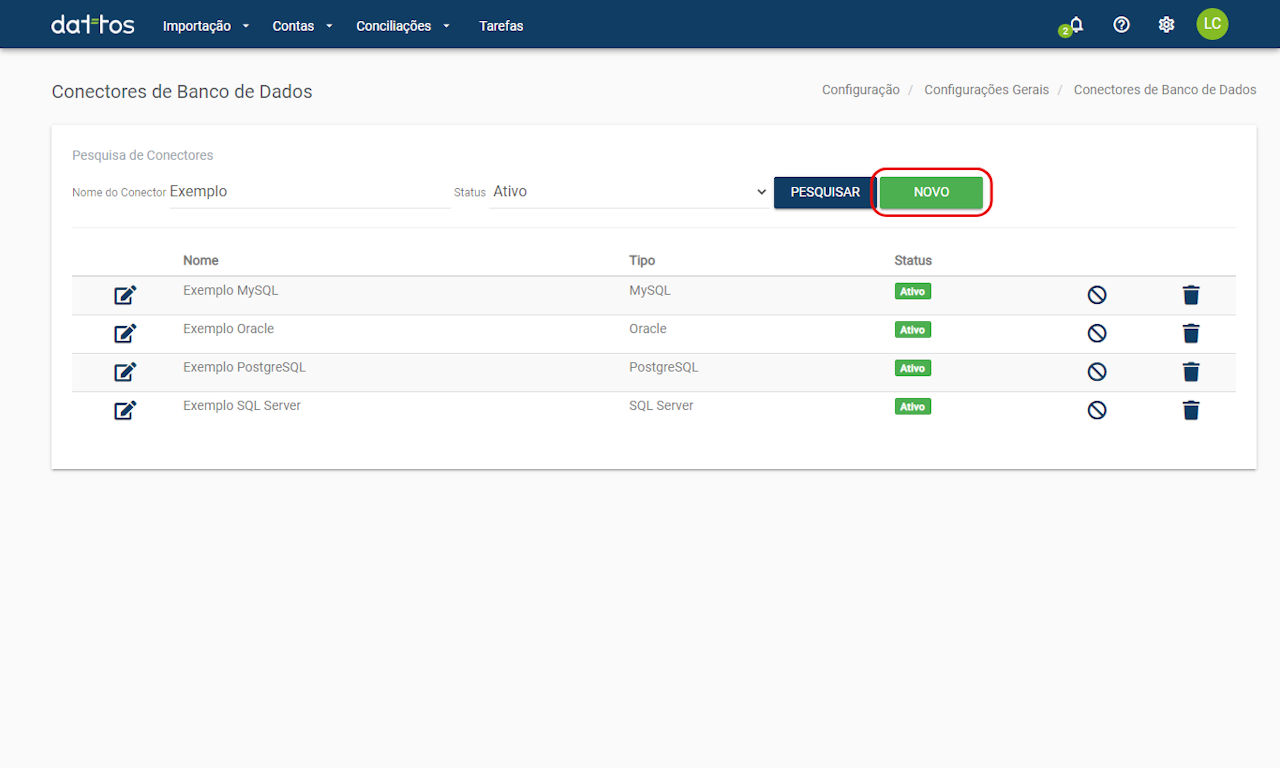The width and height of the screenshot is (1280, 768).
Task: Click edit icon for Exemplo PostgreSQL
Action: click(x=125, y=372)
